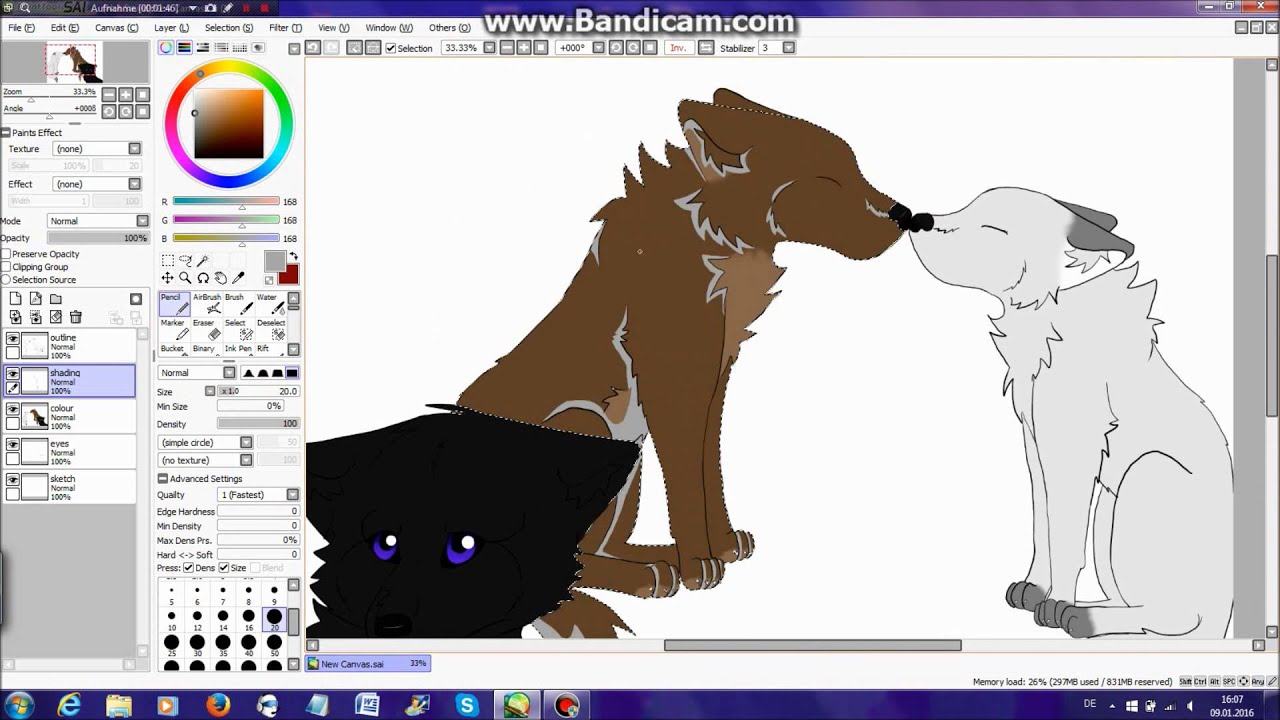Click the Inv. view button
The width and height of the screenshot is (1280, 720).
[679, 47]
